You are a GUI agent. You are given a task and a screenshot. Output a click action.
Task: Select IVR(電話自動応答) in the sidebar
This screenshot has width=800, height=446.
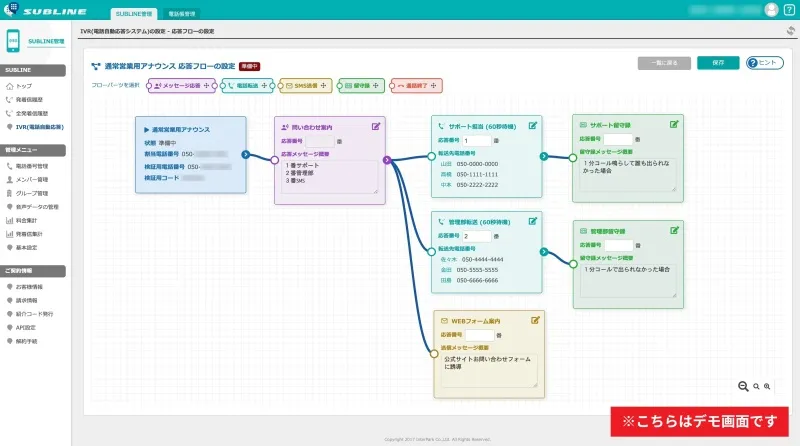pos(35,127)
